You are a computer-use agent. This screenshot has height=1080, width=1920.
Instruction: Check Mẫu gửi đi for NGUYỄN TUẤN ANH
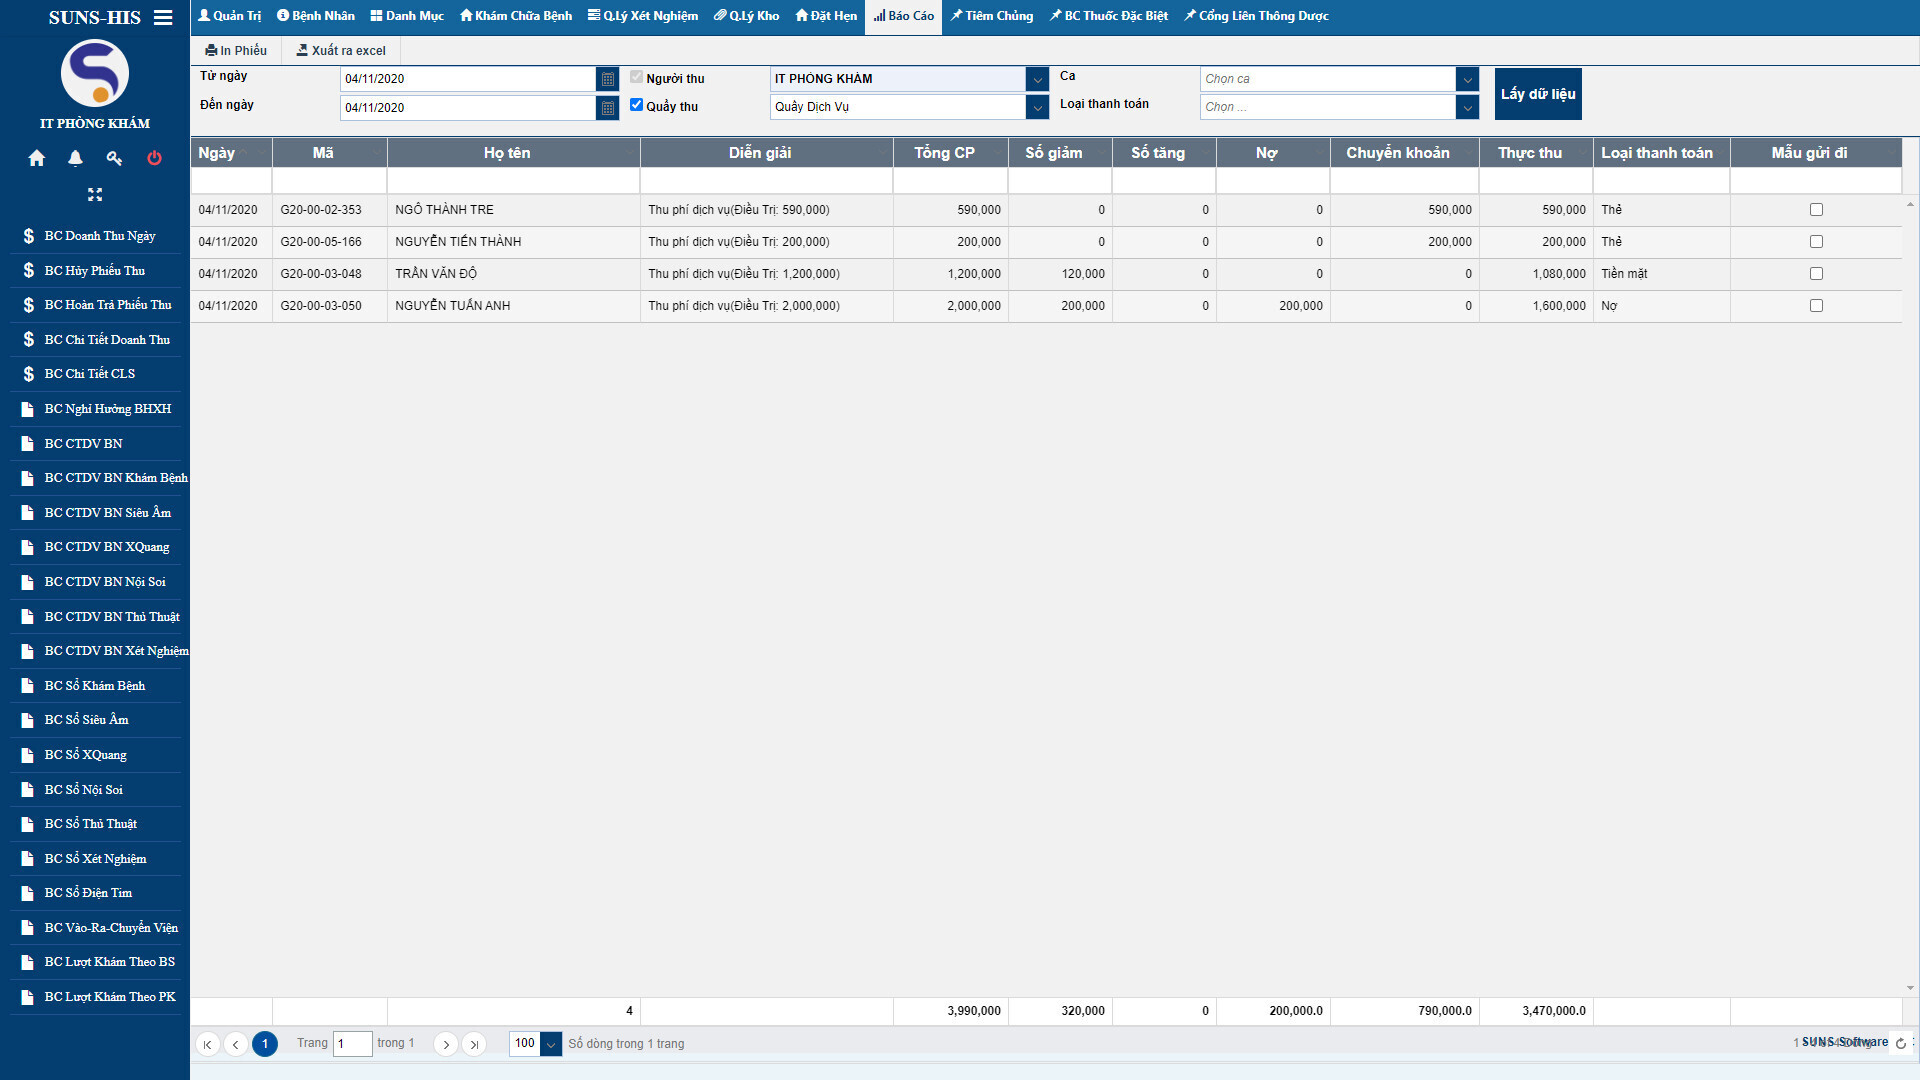coord(1816,306)
